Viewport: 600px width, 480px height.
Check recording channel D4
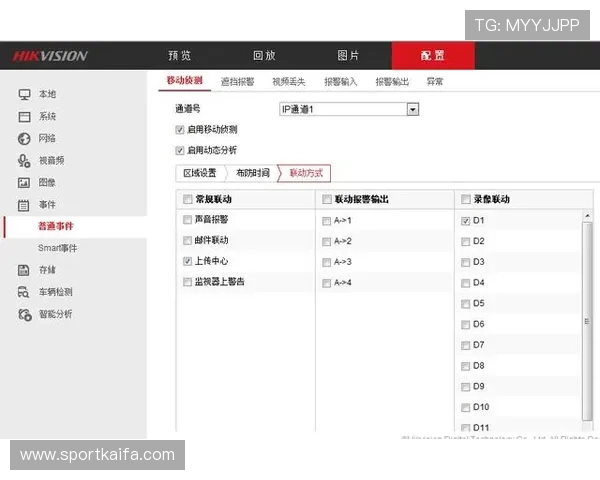(x=465, y=283)
